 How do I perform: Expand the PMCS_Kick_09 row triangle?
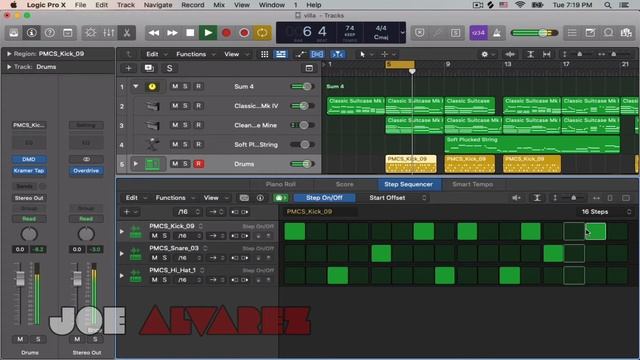pyautogui.click(x=122, y=231)
